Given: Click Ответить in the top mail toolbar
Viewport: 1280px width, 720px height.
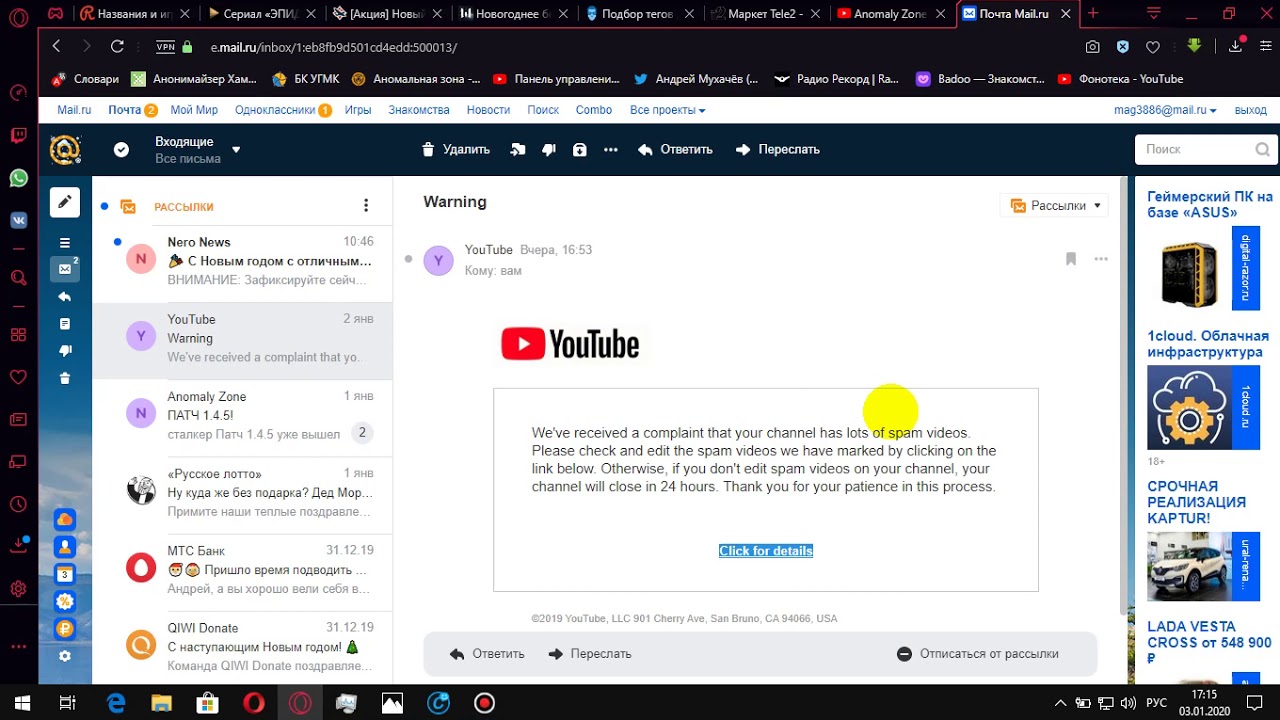Looking at the screenshot, I should [x=675, y=150].
